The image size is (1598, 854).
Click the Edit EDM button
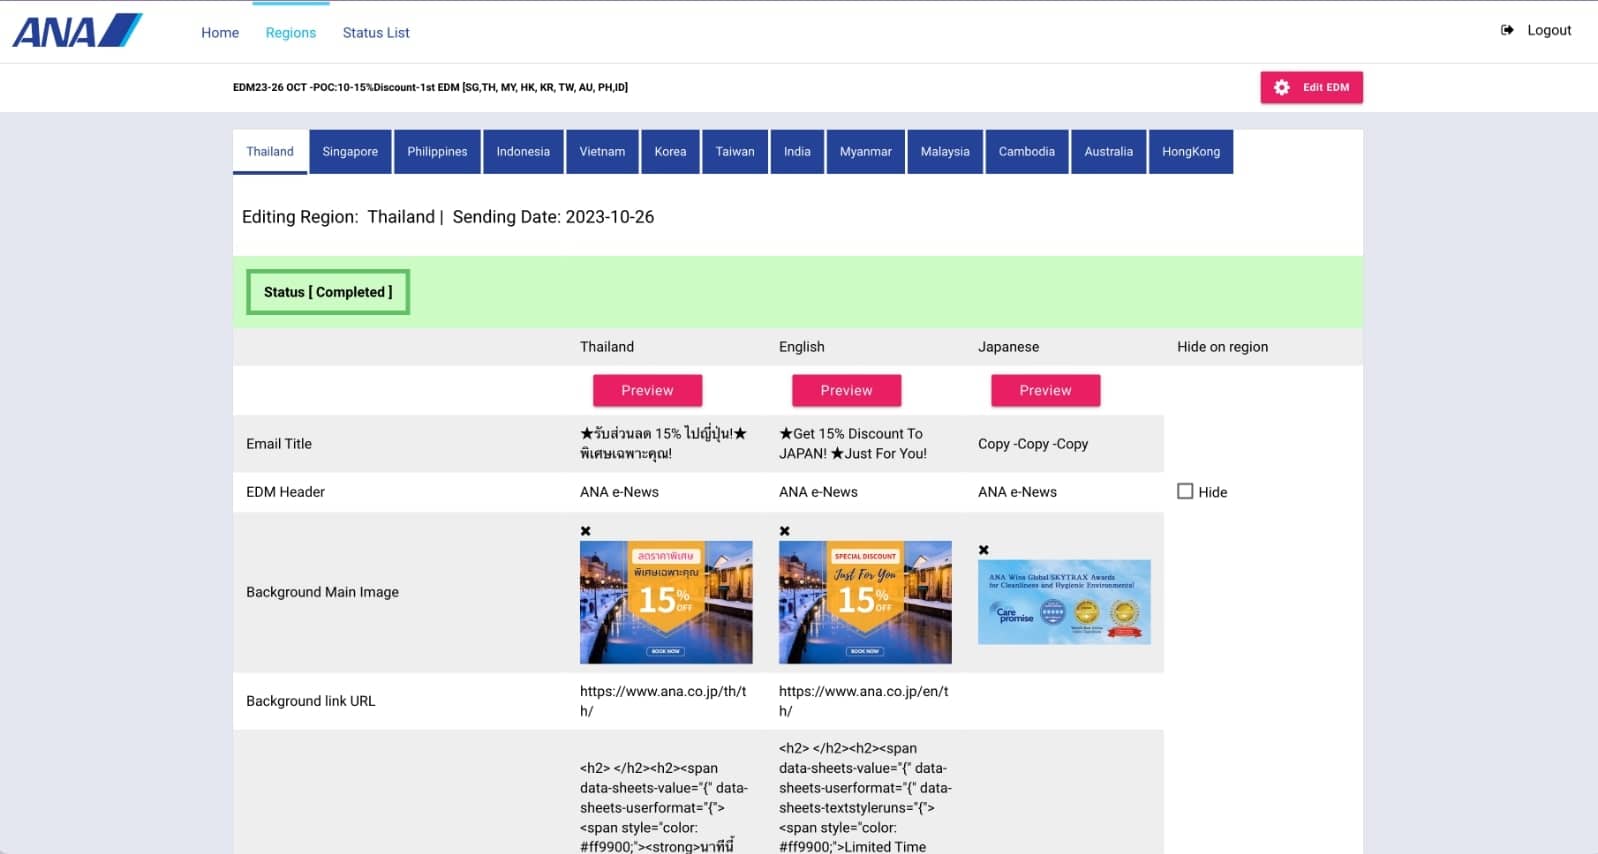(1311, 87)
